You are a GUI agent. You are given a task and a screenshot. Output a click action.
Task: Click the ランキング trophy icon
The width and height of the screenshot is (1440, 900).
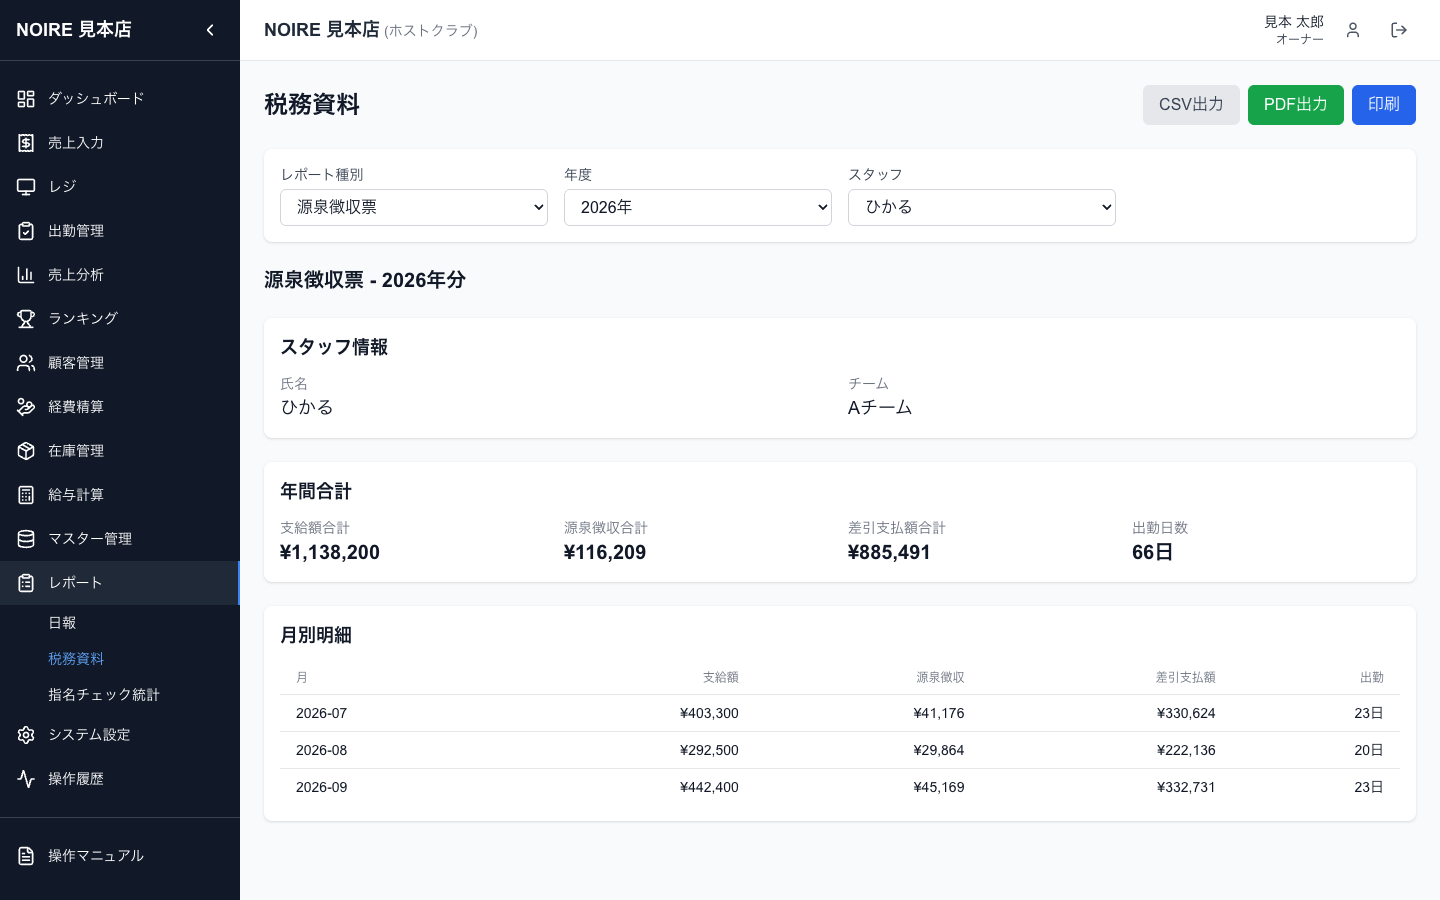26,319
